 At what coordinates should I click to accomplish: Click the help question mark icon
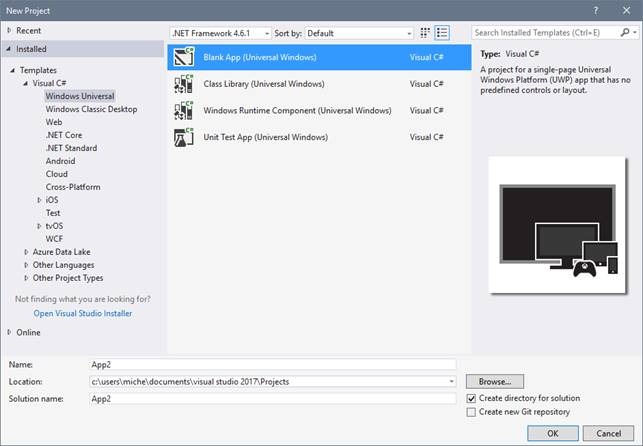(x=597, y=9)
